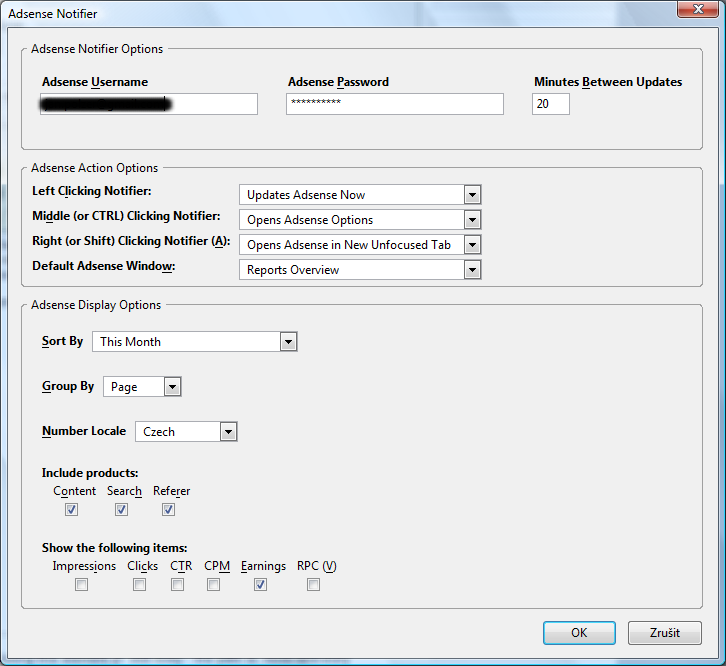726x666 pixels.
Task: Uncheck the Content product checkbox
Action: [x=71, y=509]
